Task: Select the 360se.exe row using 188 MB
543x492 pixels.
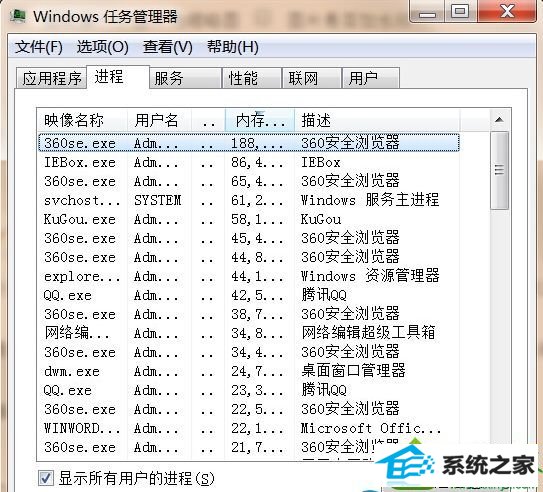Action: [x=249, y=143]
